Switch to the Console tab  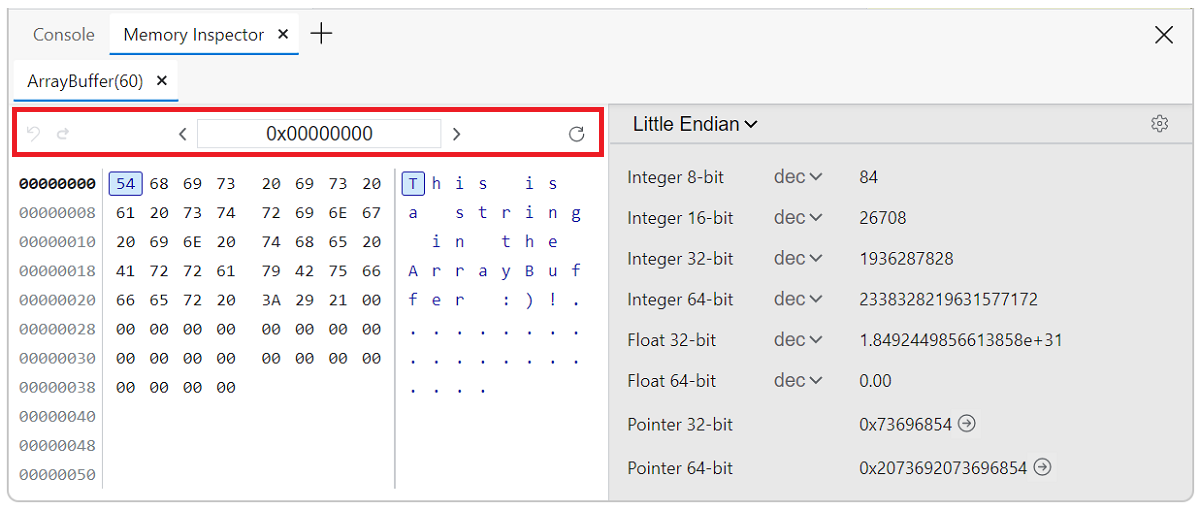coord(64,34)
